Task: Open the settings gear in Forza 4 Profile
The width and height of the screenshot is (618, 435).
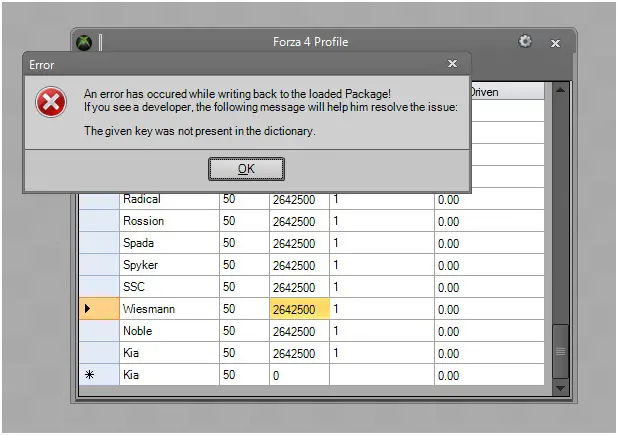Action: 525,41
